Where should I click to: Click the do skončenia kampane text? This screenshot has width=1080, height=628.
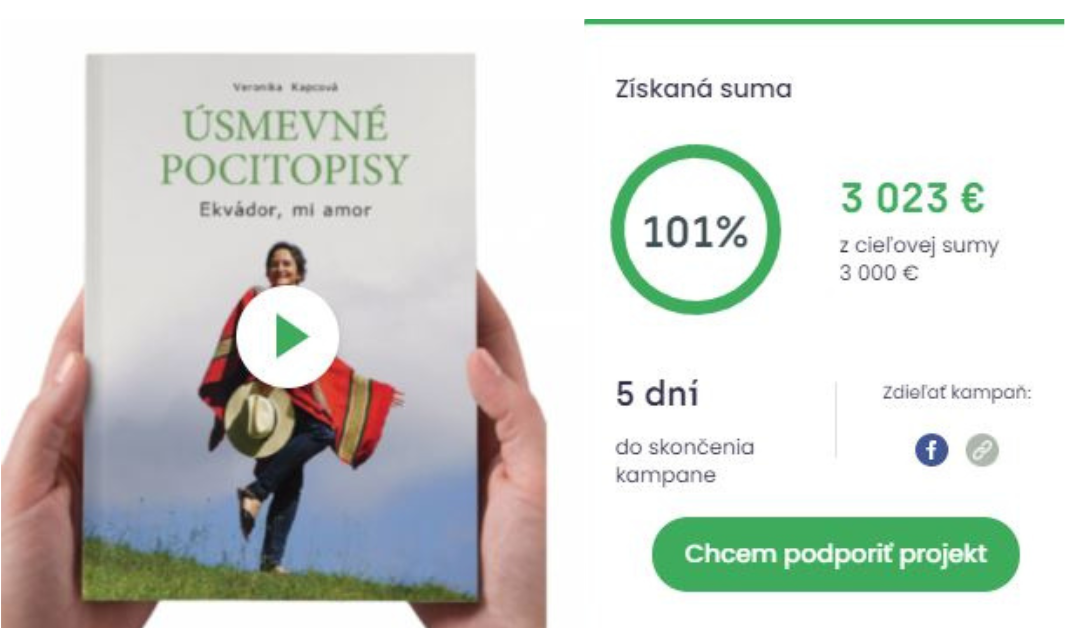(685, 461)
